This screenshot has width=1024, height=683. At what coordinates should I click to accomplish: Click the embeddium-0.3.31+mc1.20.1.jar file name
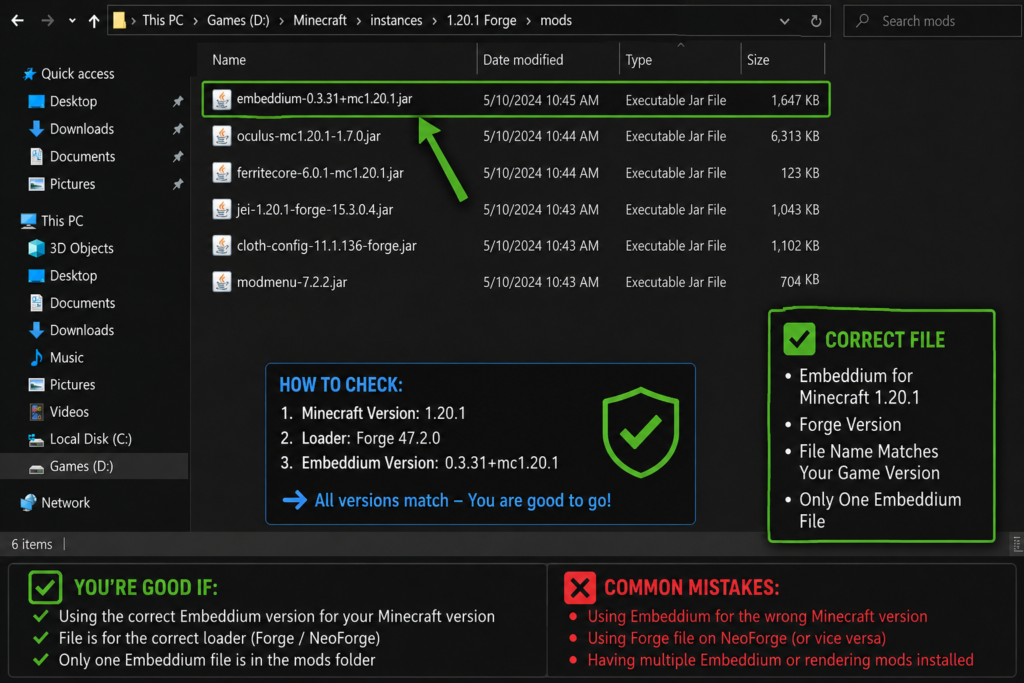(325, 99)
